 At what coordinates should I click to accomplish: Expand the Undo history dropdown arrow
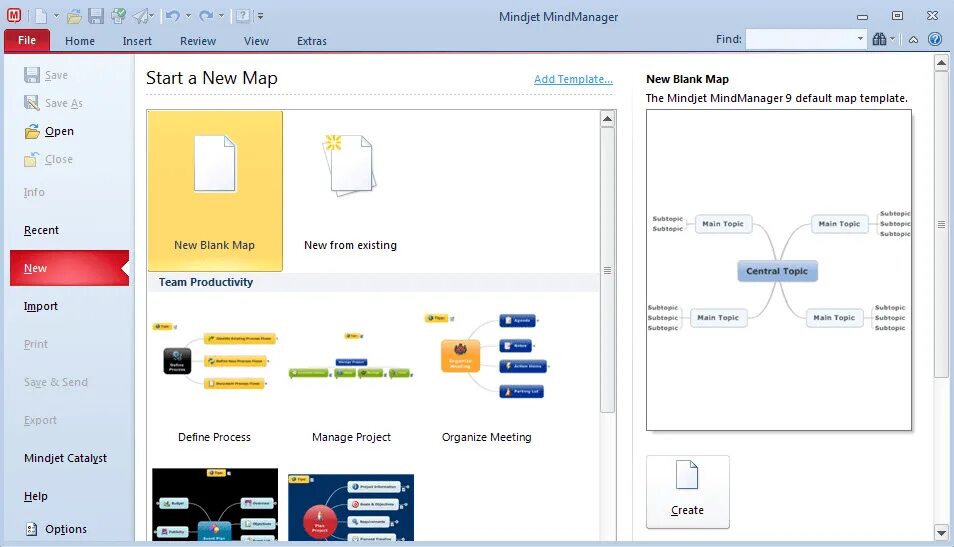(188, 16)
